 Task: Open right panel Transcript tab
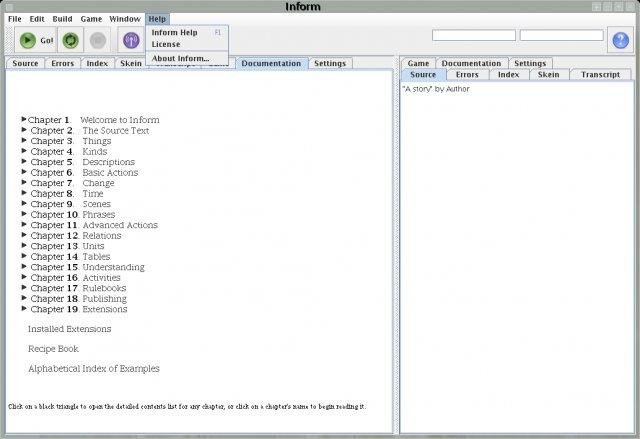[x=600, y=75]
